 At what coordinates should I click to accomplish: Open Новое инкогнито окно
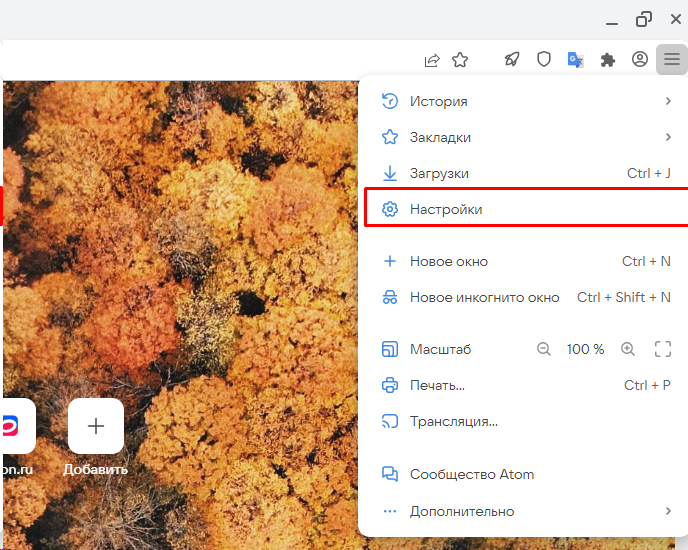tap(526, 298)
